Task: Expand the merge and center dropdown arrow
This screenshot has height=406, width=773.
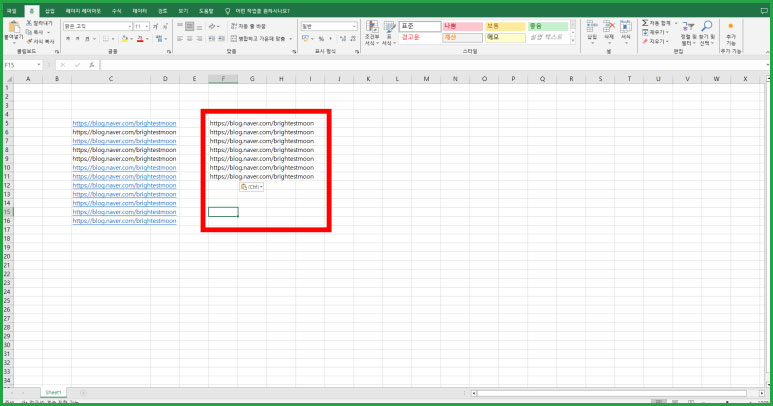Action: [290, 38]
